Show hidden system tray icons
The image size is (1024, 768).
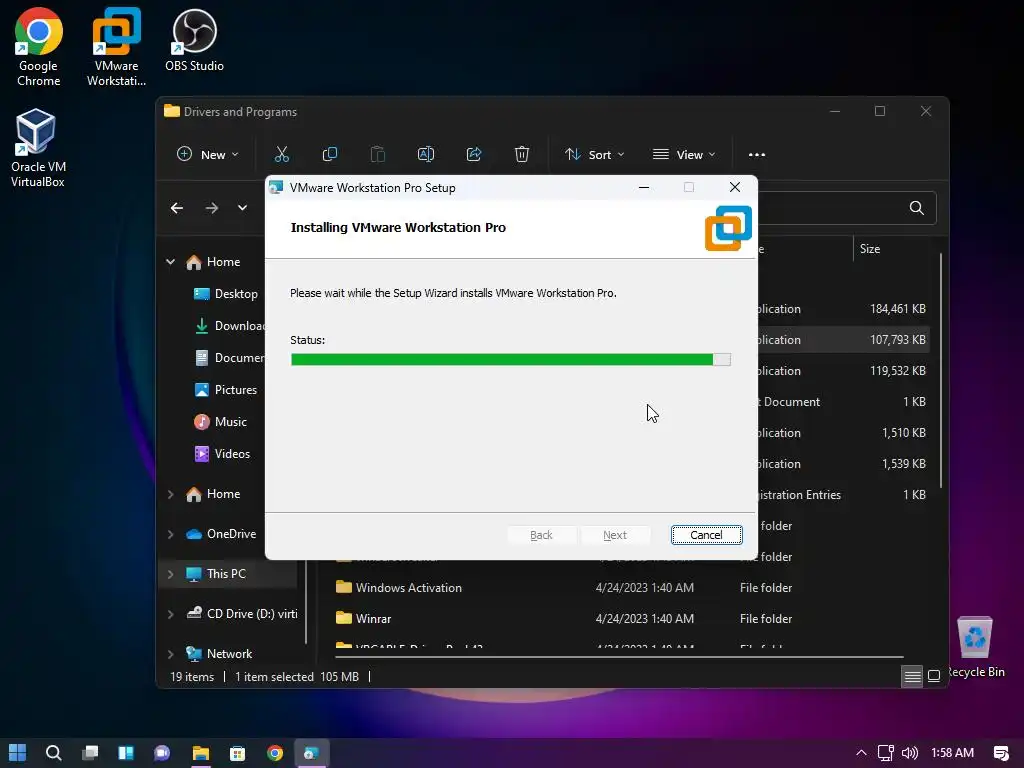(x=861, y=753)
